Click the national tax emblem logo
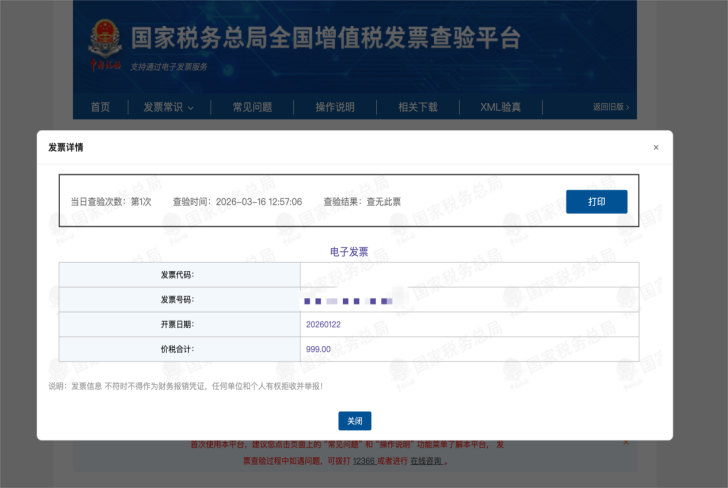Screen dimensions: 728x488 tap(104, 42)
